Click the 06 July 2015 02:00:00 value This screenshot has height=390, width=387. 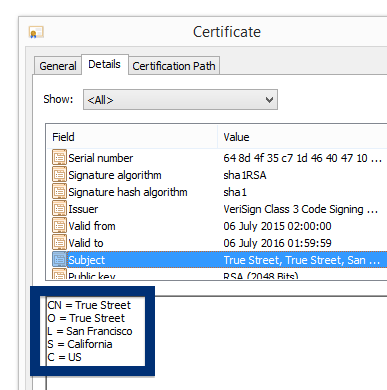coord(277,226)
